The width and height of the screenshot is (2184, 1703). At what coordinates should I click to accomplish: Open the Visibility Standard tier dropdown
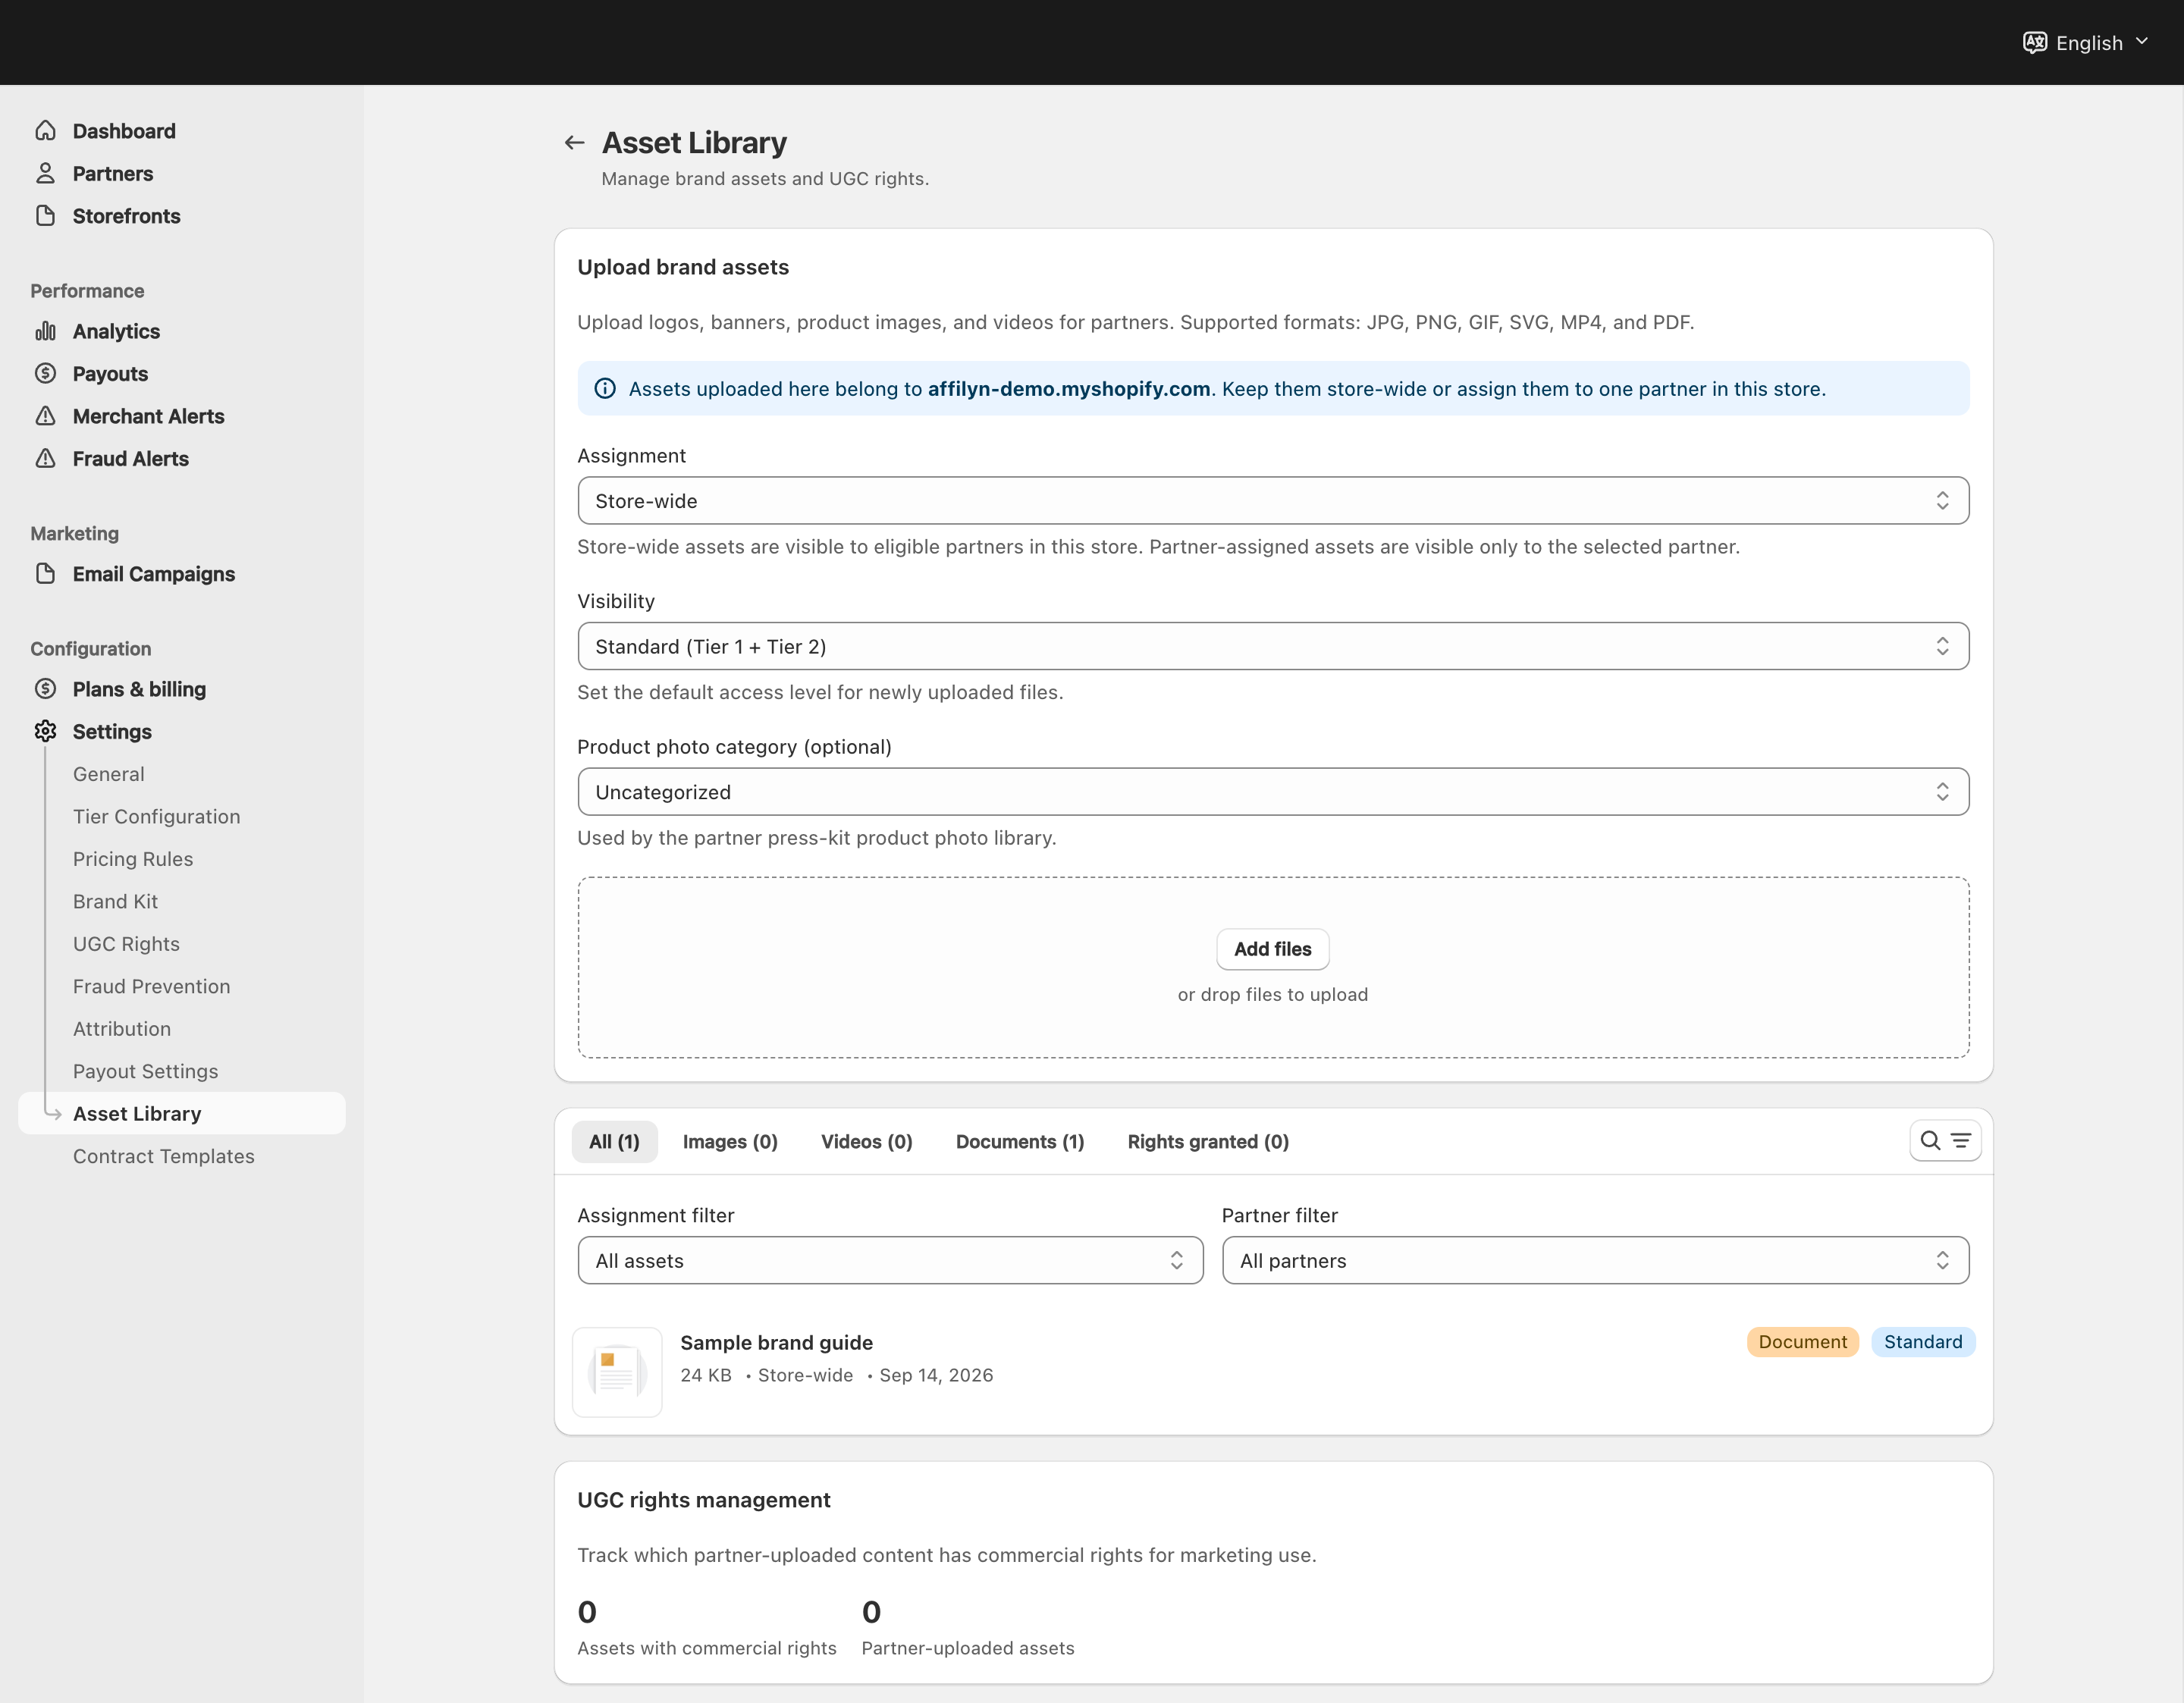(1273, 646)
